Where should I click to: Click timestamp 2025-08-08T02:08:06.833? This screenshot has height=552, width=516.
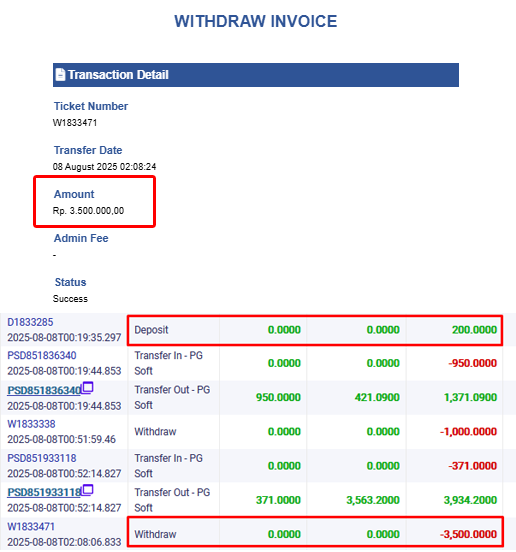pyautogui.click(x=64, y=542)
